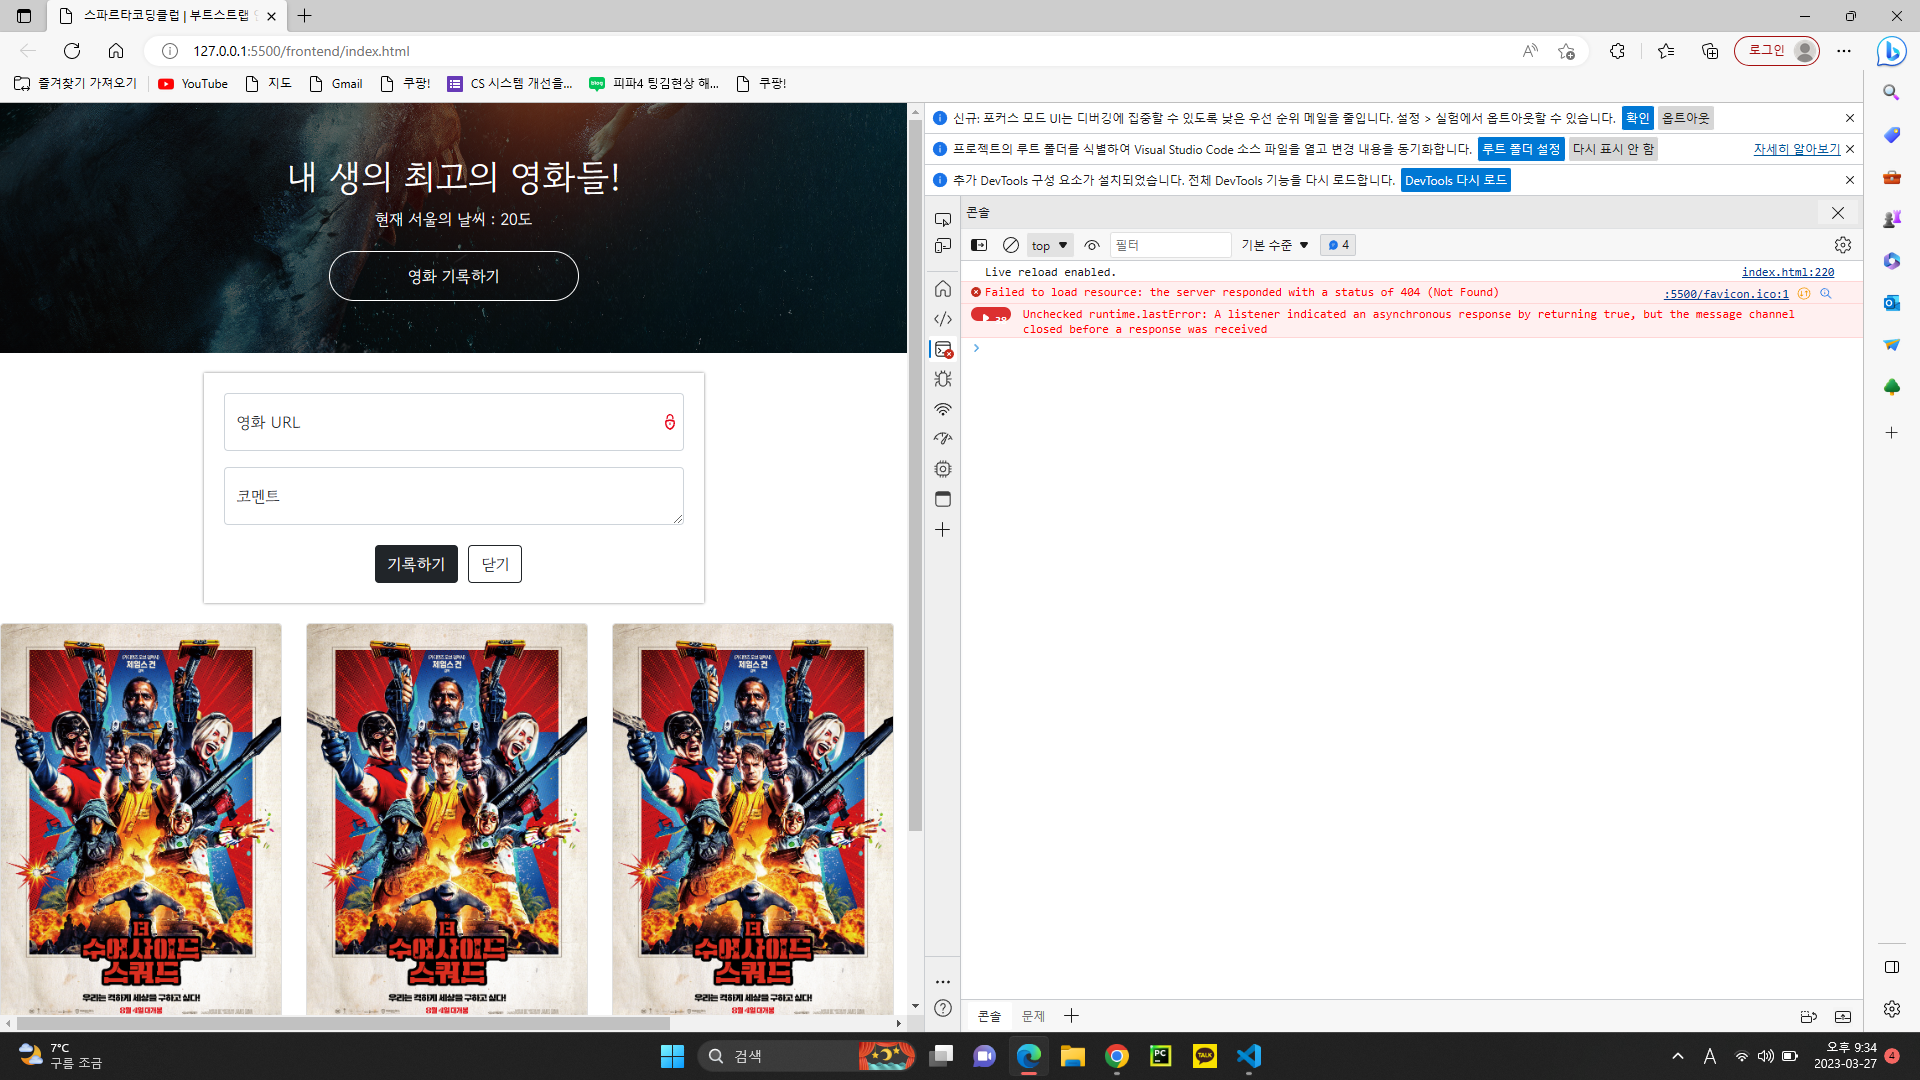This screenshot has height=1080, width=1920.
Task: Dismiss the DevTools reload info bar
Action: [x=1849, y=180]
